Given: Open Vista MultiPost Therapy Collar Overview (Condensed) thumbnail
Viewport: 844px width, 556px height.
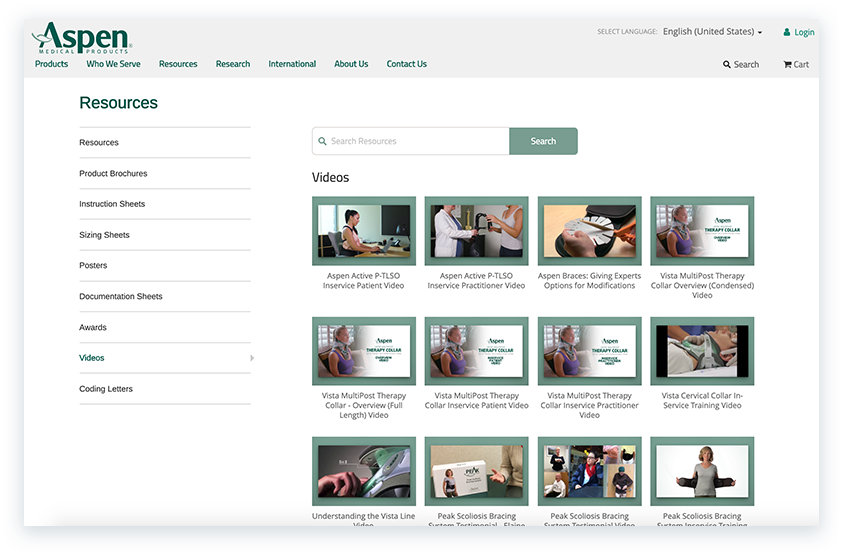Looking at the screenshot, I should pos(702,231).
